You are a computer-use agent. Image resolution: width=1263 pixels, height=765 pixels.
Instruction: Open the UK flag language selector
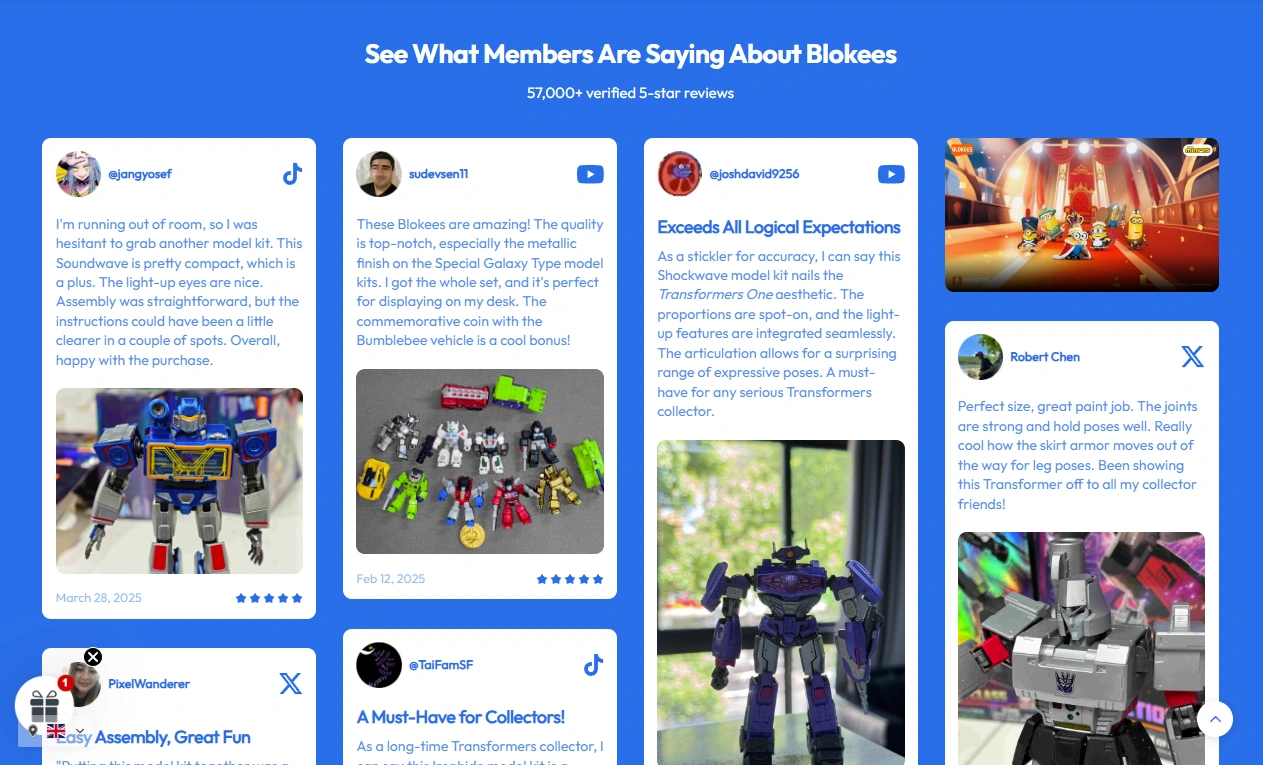56,731
